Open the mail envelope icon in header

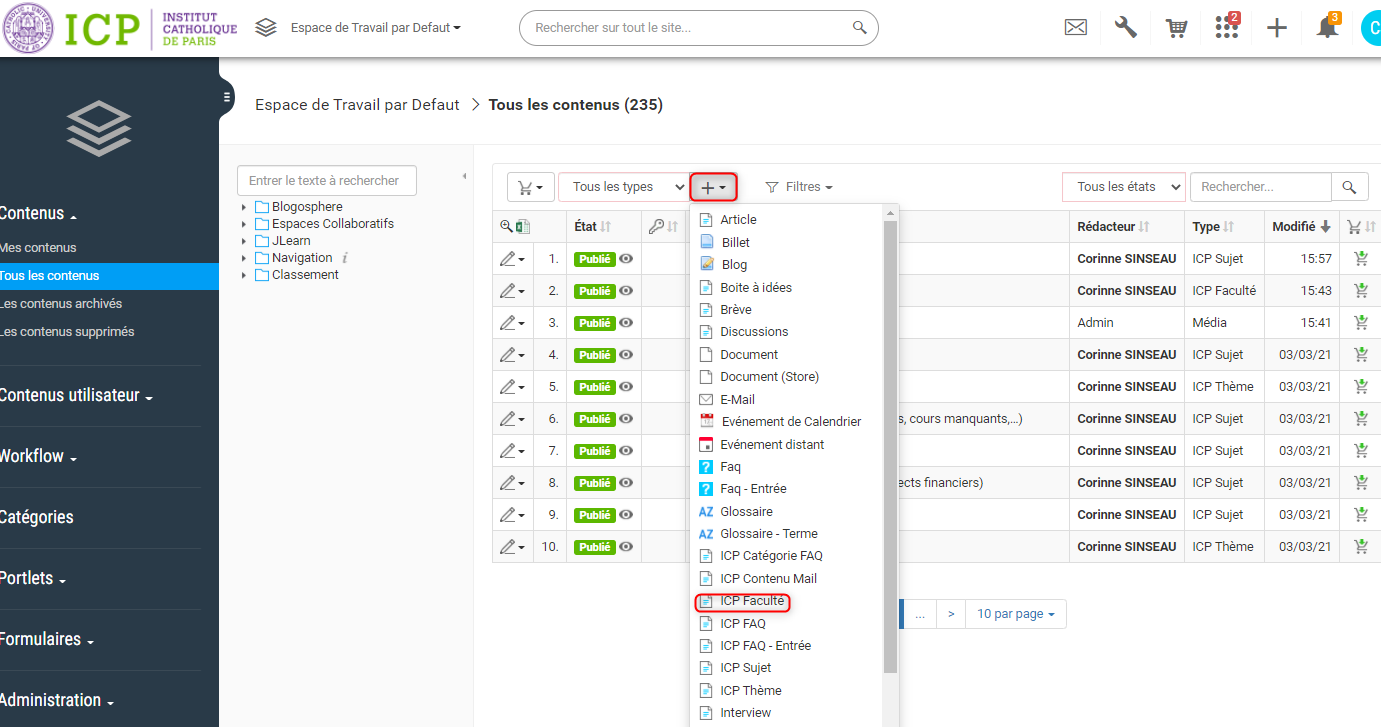click(x=1075, y=28)
